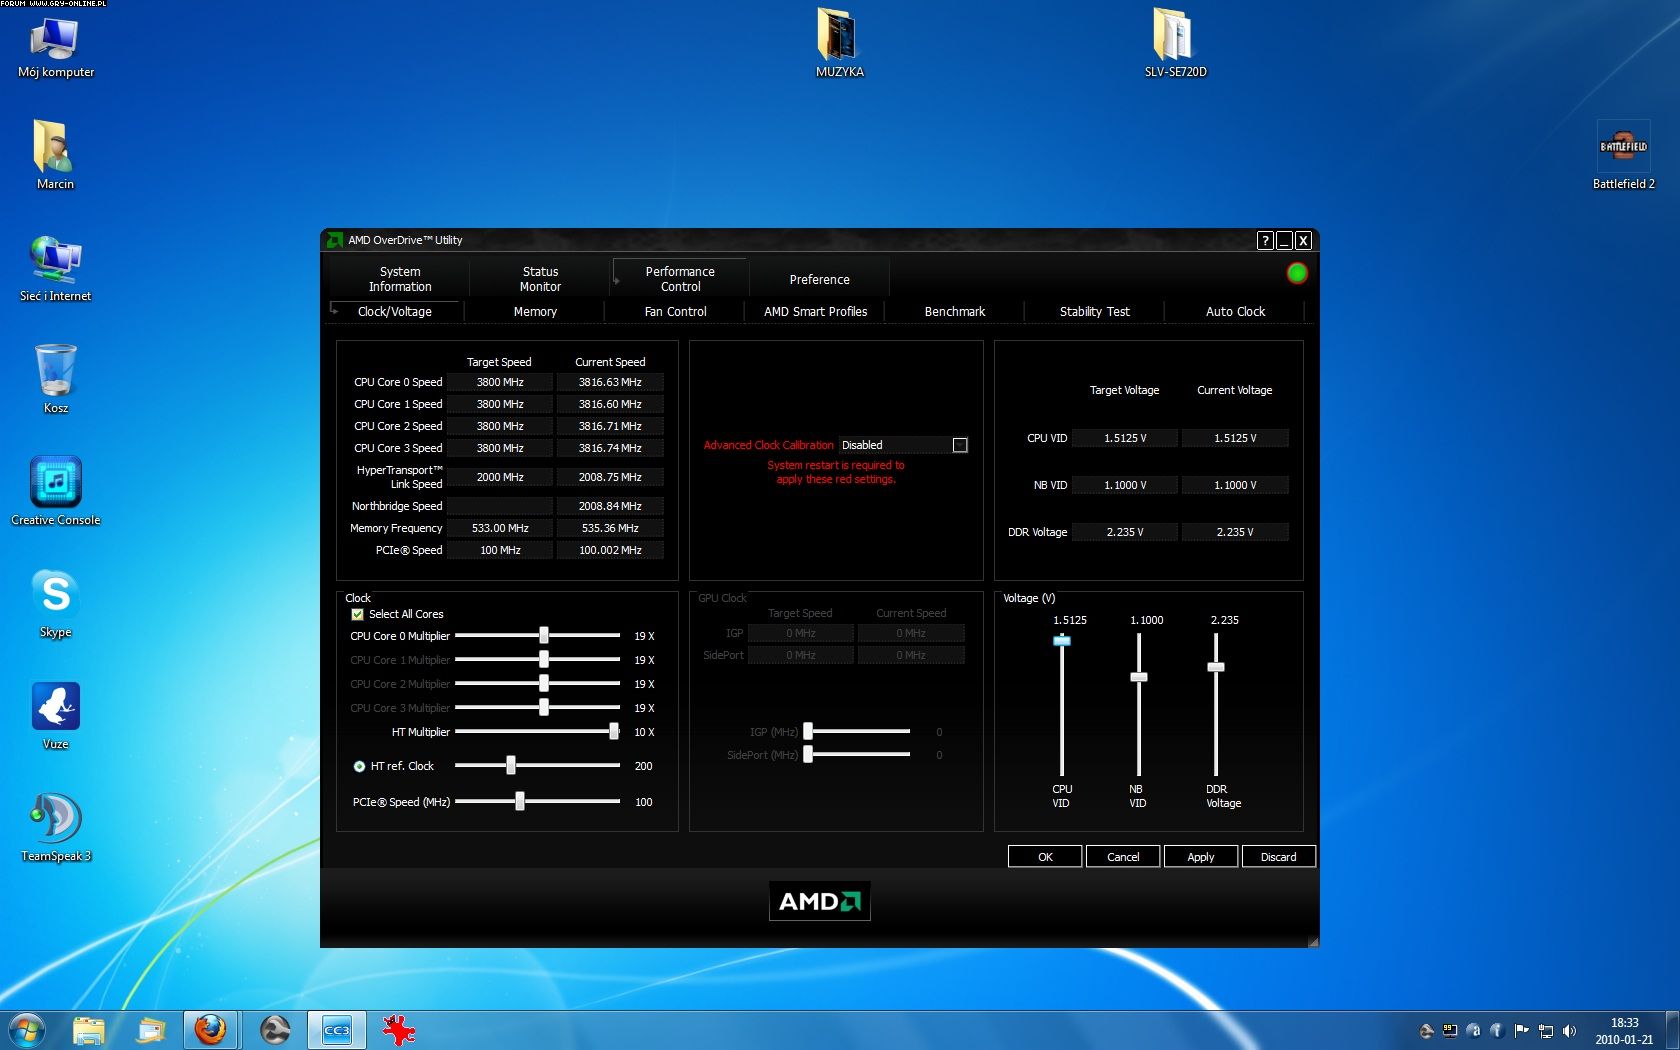The width and height of the screenshot is (1680, 1050).
Task: Open the Sieć i Internet desktop icon
Action: point(55,268)
